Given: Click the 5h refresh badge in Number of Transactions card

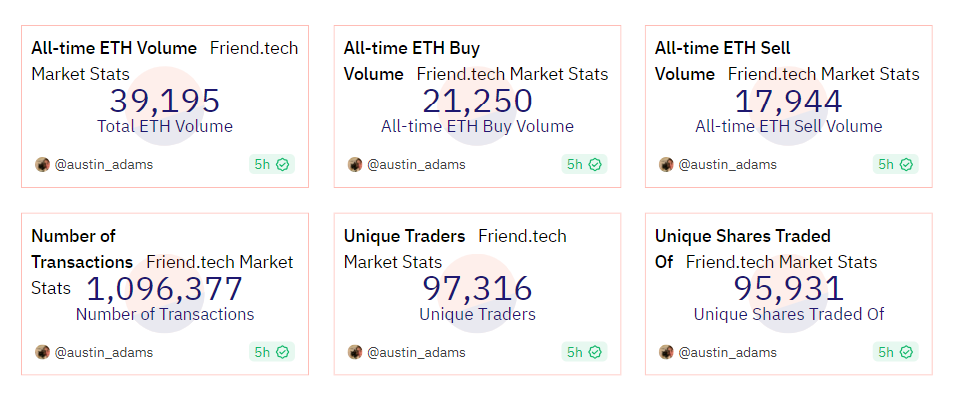Looking at the screenshot, I should (x=272, y=352).
